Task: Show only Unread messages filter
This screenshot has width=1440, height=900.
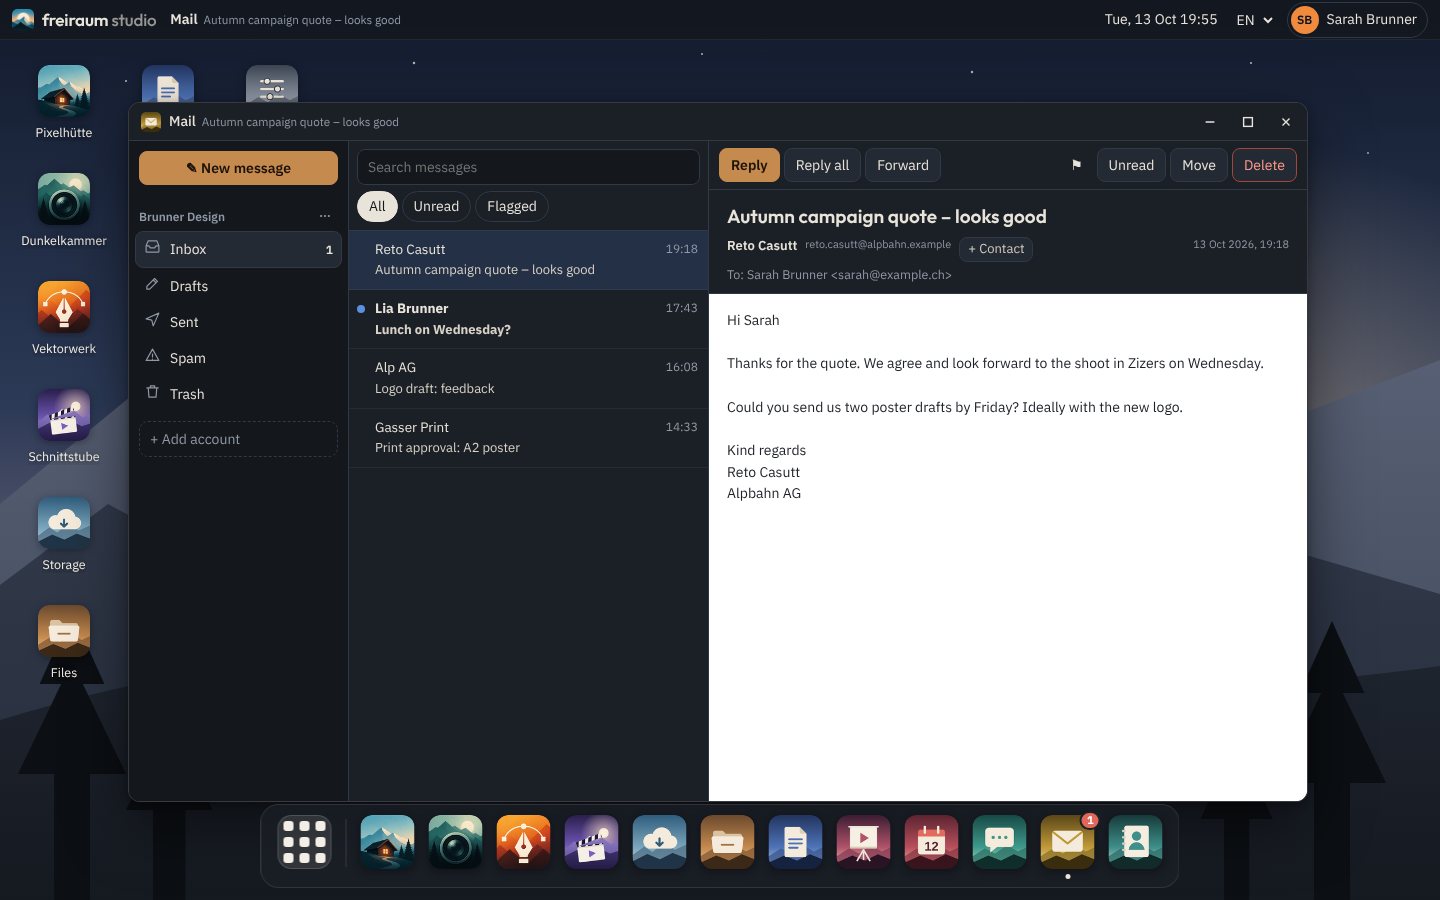Action: pos(436,206)
